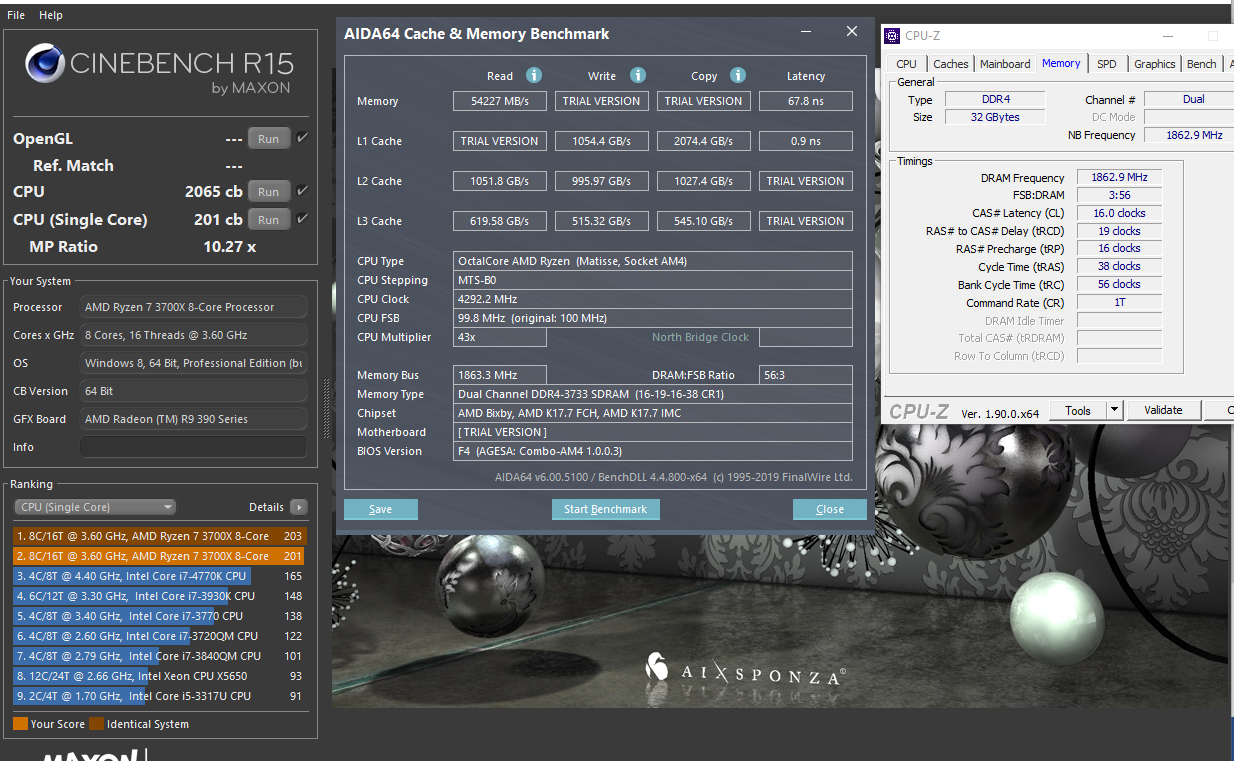Click the BIOS Version F4 AGESA field
The height and width of the screenshot is (761, 1234).
pyautogui.click(x=652, y=451)
